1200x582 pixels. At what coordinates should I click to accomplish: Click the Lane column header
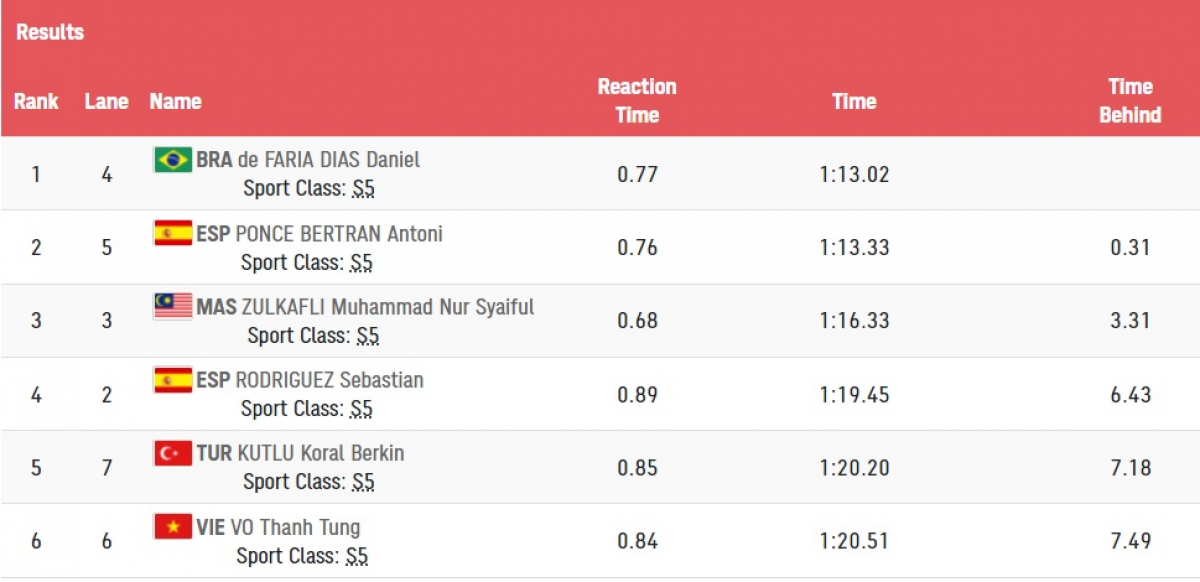pyautogui.click(x=106, y=102)
